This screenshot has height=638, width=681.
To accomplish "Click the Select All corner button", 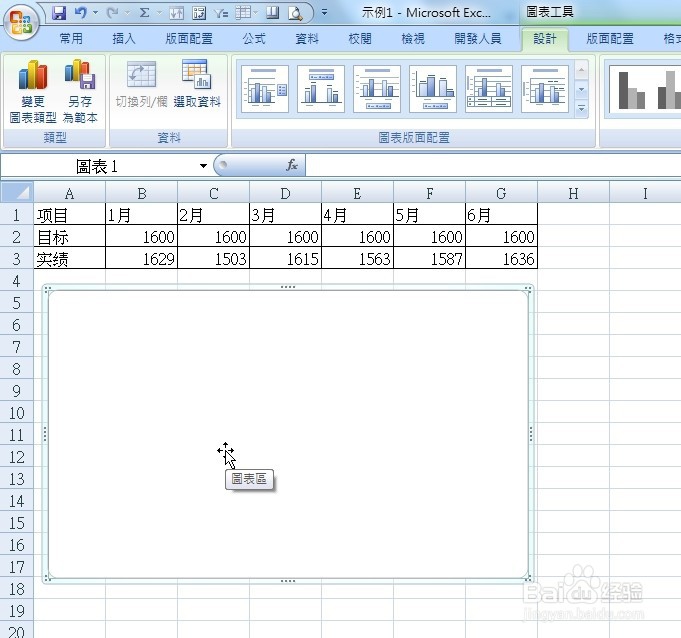I will [17, 192].
